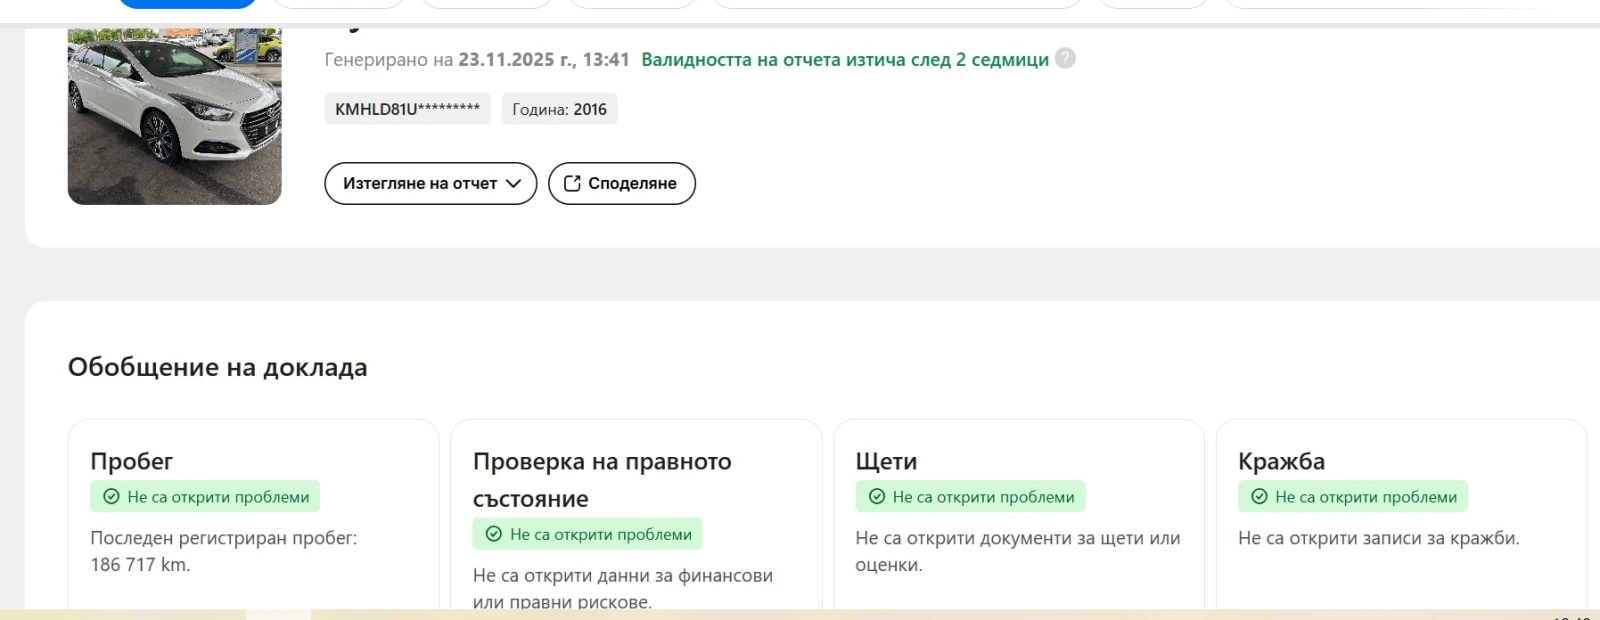Select the 186 717 km mileage value
The height and width of the screenshot is (620, 1600).
pos(140,565)
